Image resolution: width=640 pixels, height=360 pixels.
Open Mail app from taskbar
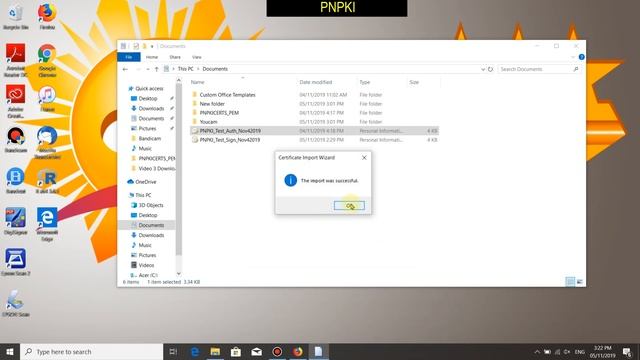[x=256, y=352]
